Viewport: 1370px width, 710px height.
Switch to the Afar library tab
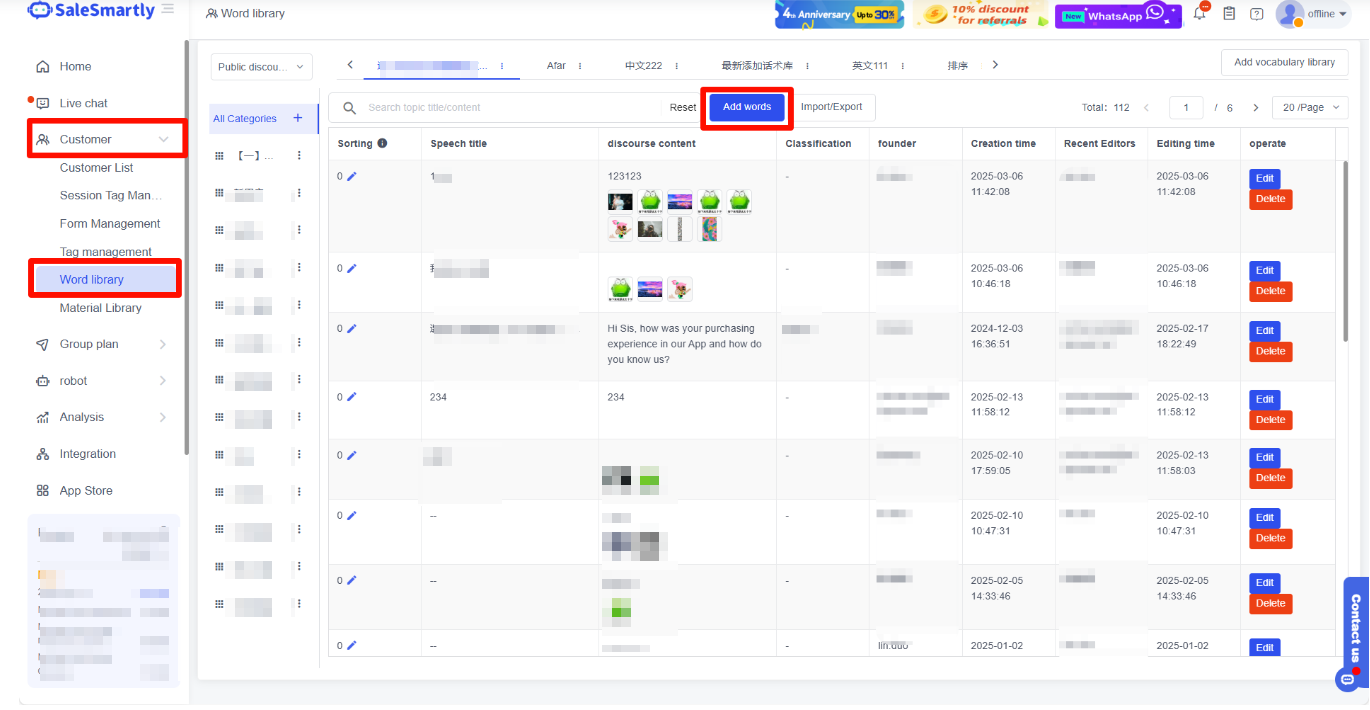click(556, 66)
